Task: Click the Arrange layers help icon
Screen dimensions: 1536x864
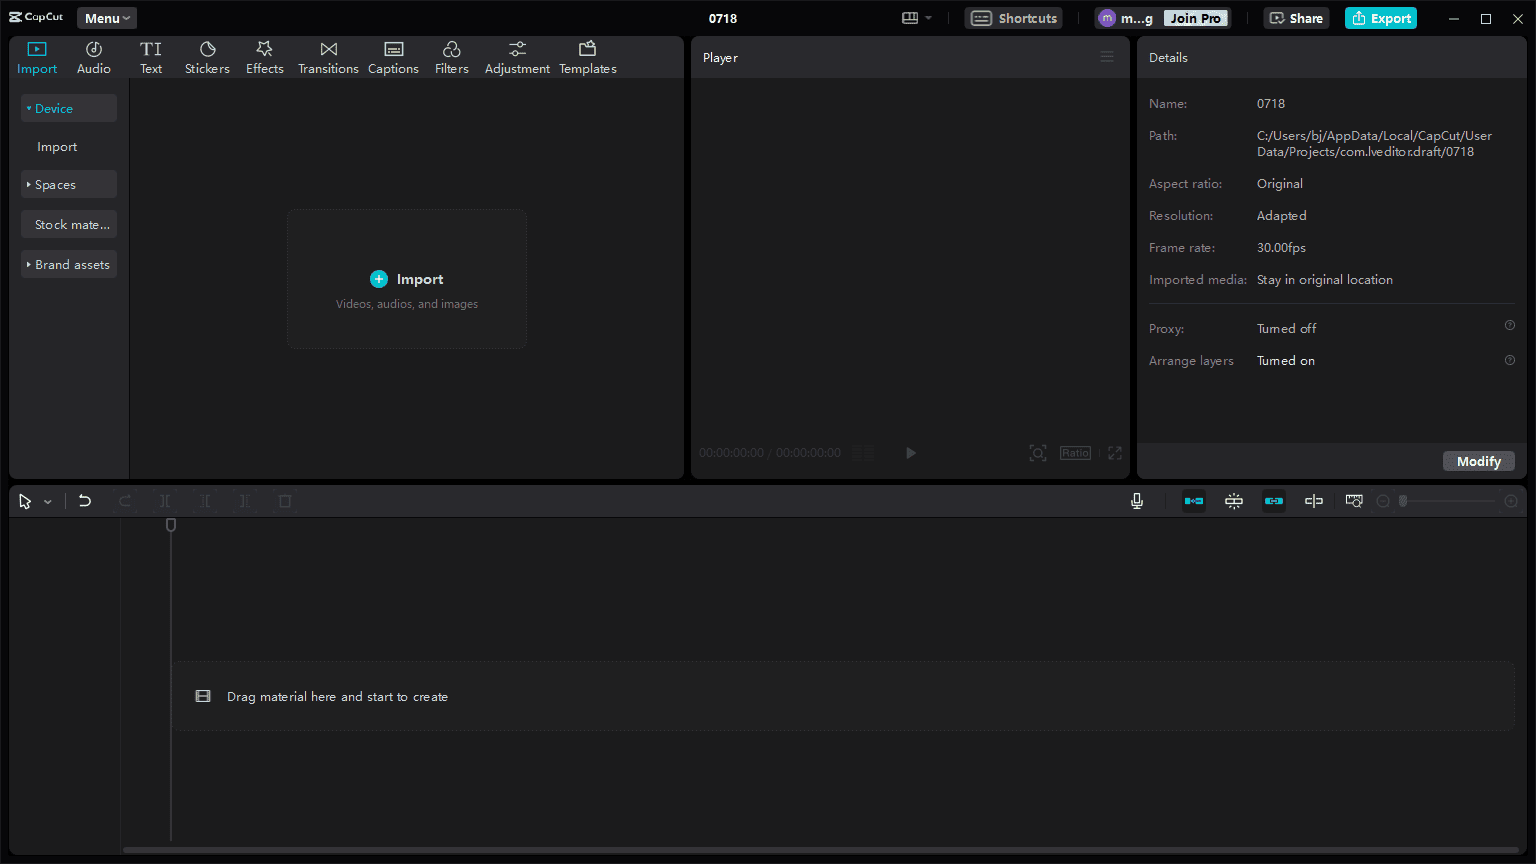Action: coord(1510,360)
